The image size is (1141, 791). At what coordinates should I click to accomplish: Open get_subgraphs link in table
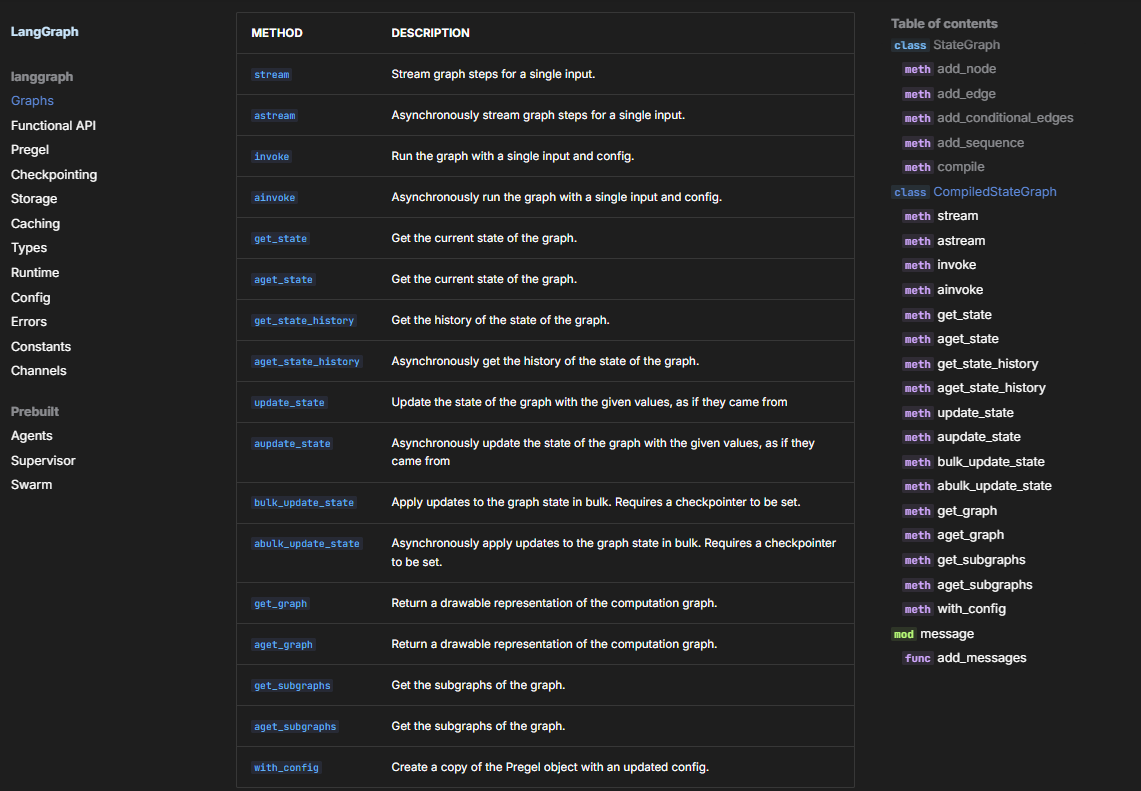pos(292,685)
